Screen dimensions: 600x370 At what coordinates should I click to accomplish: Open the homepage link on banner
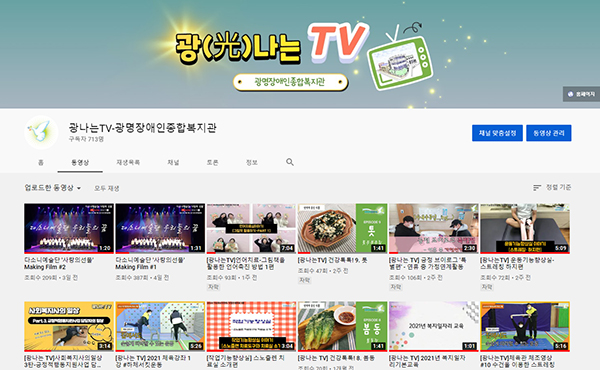tap(581, 94)
